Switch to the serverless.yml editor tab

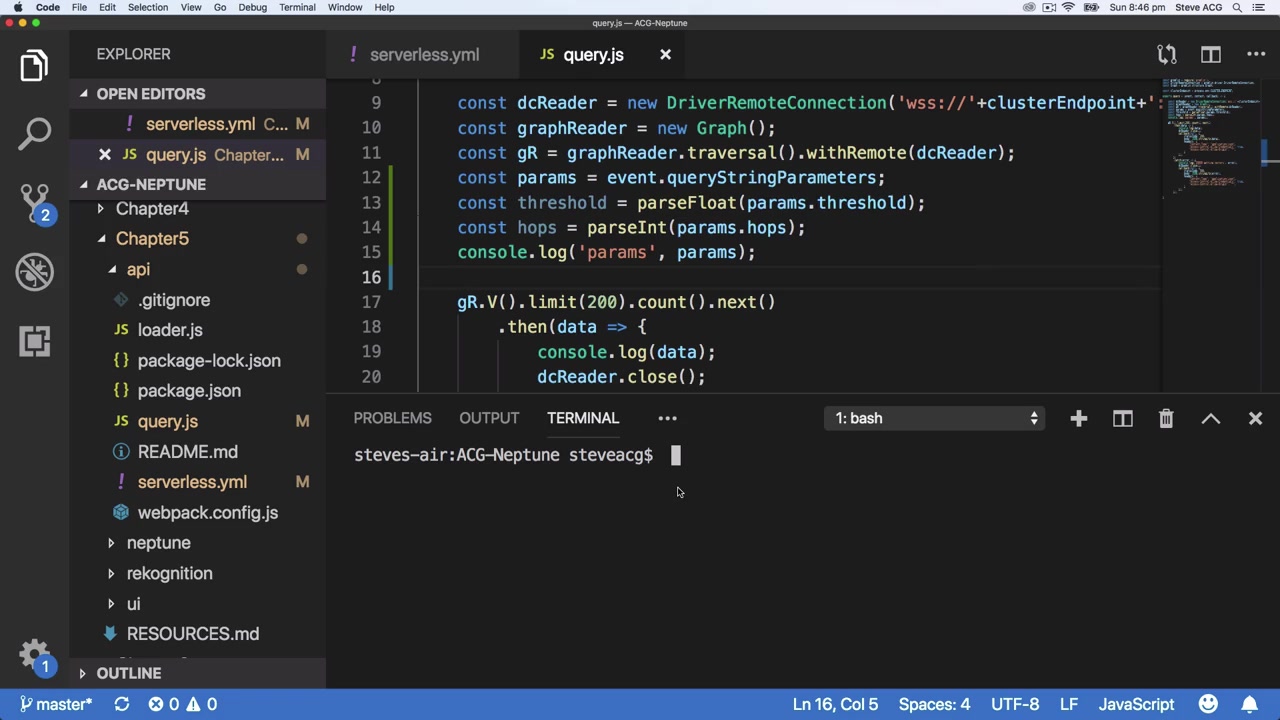tap(424, 55)
